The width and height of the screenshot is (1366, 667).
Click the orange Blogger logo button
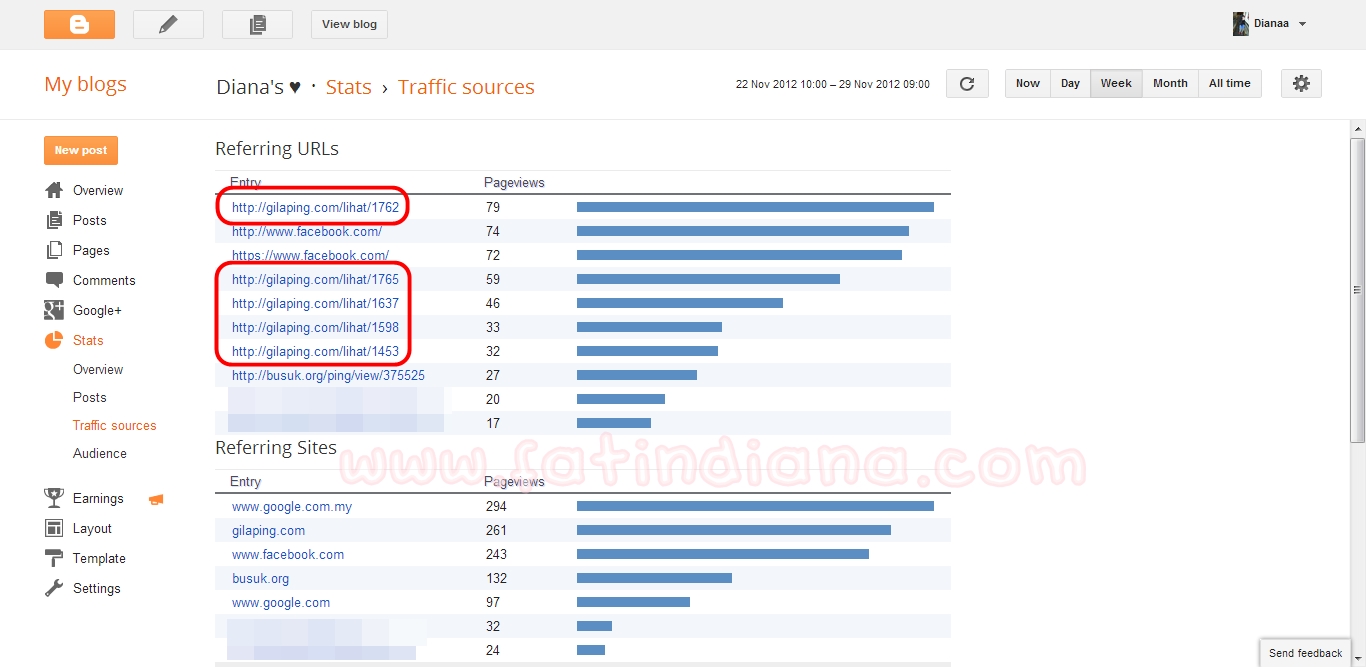79,24
